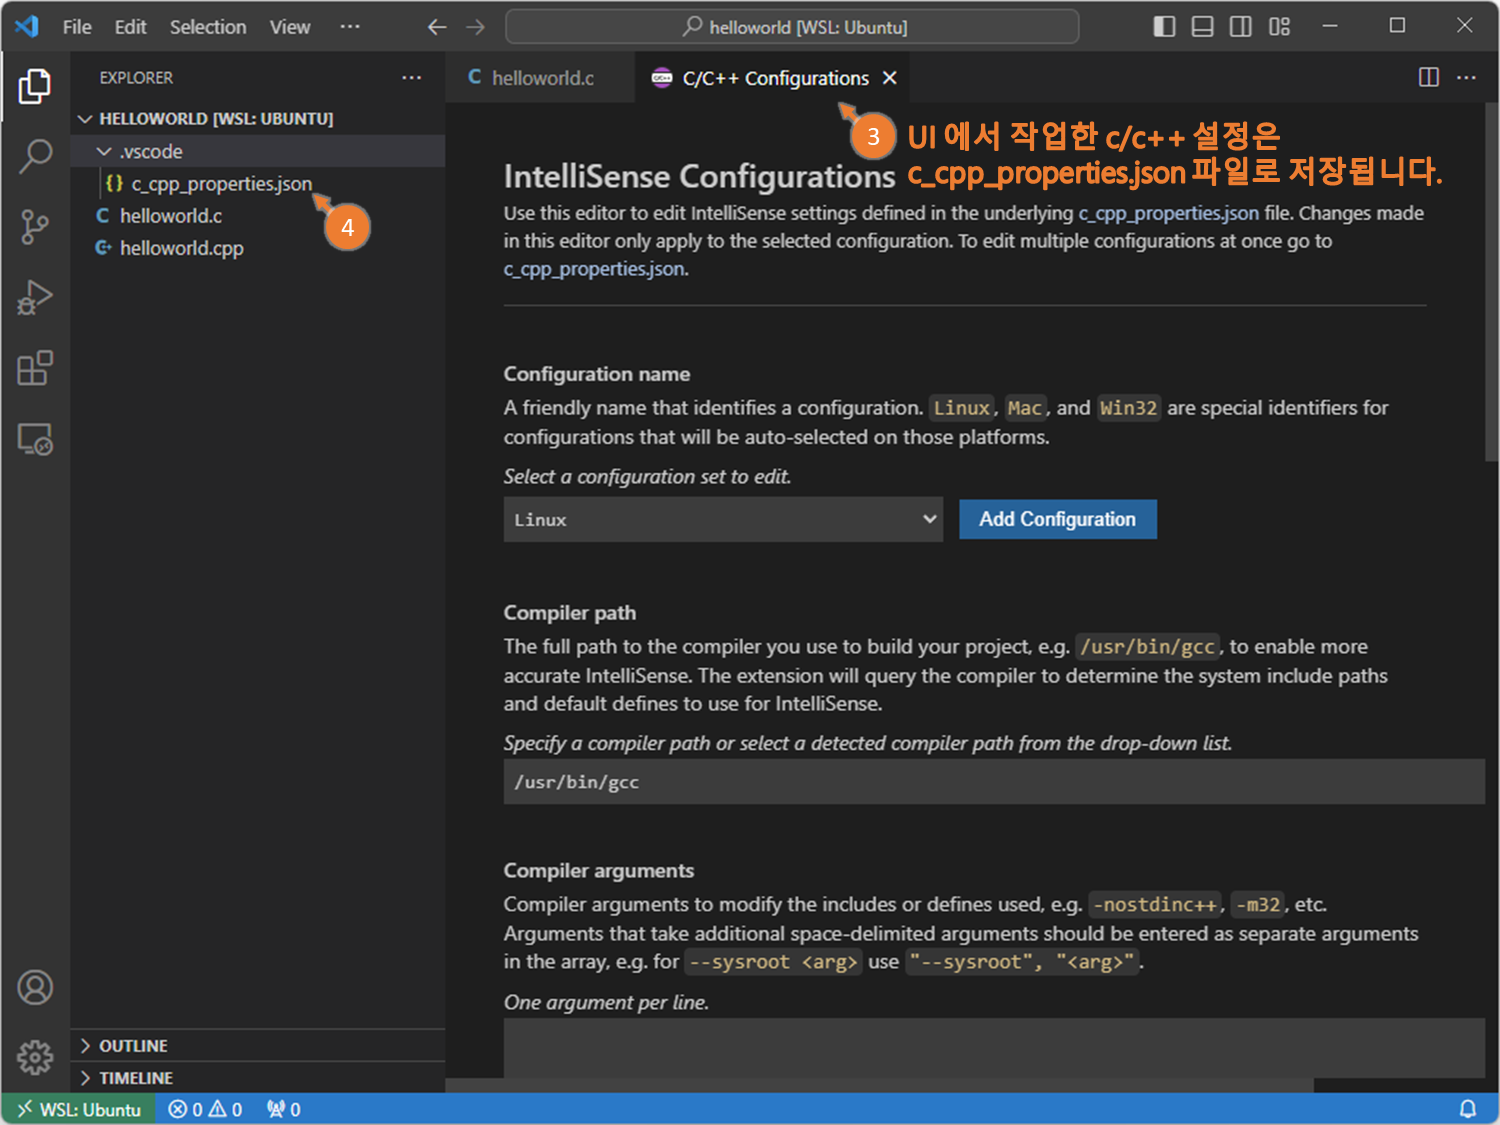Open the Linux configuration dropdown

[723, 519]
